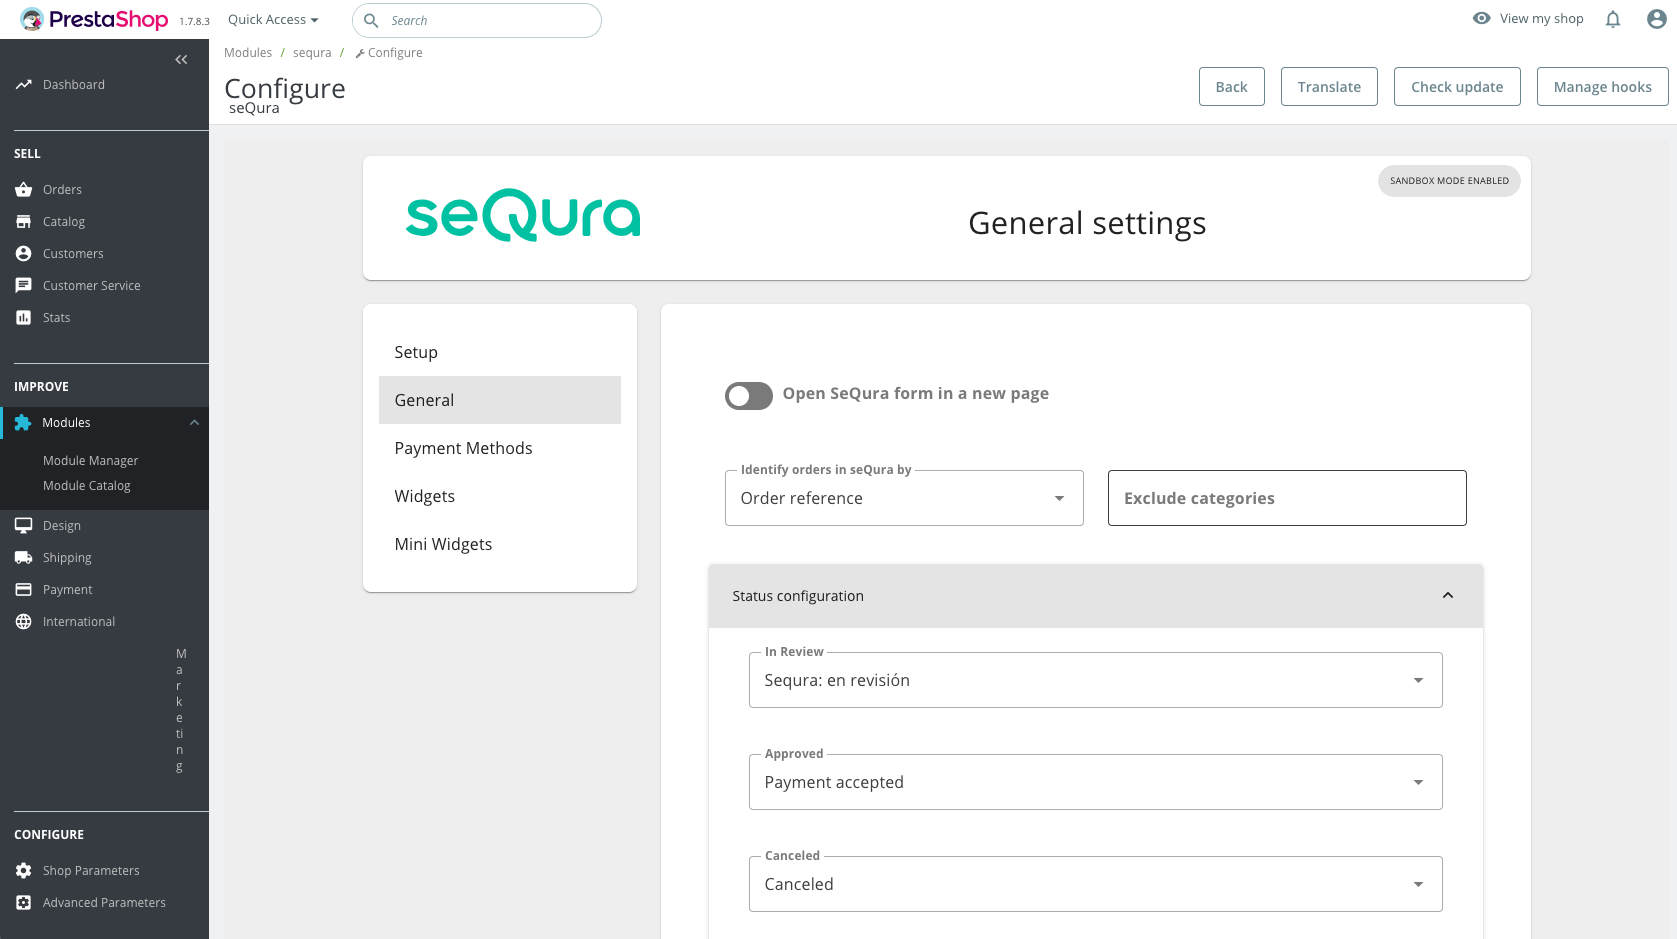
Task: Collapse the sidebar with the double chevron icon
Action: [181, 60]
